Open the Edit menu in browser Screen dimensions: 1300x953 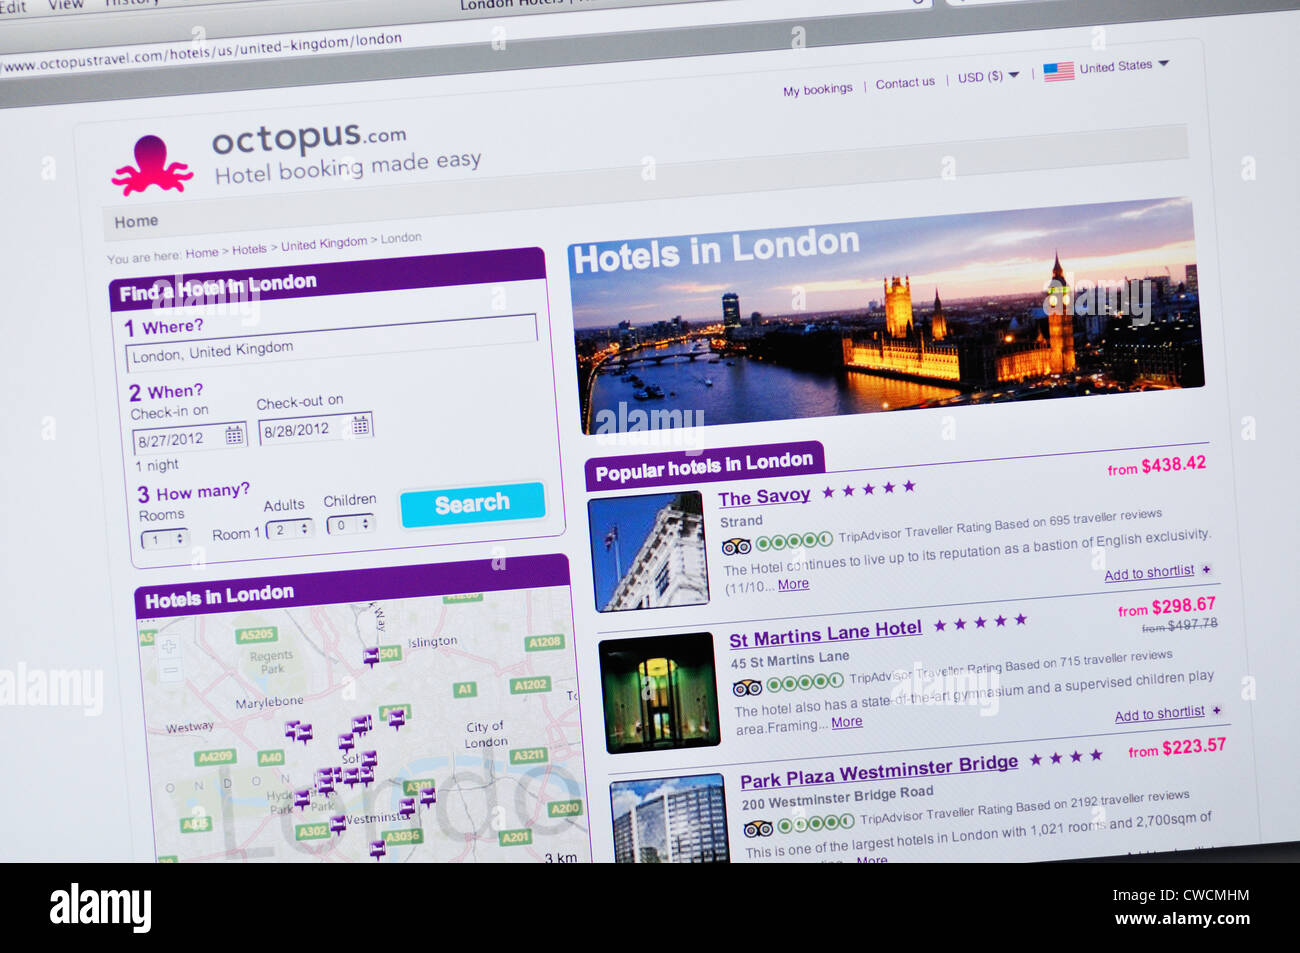(x=12, y=6)
